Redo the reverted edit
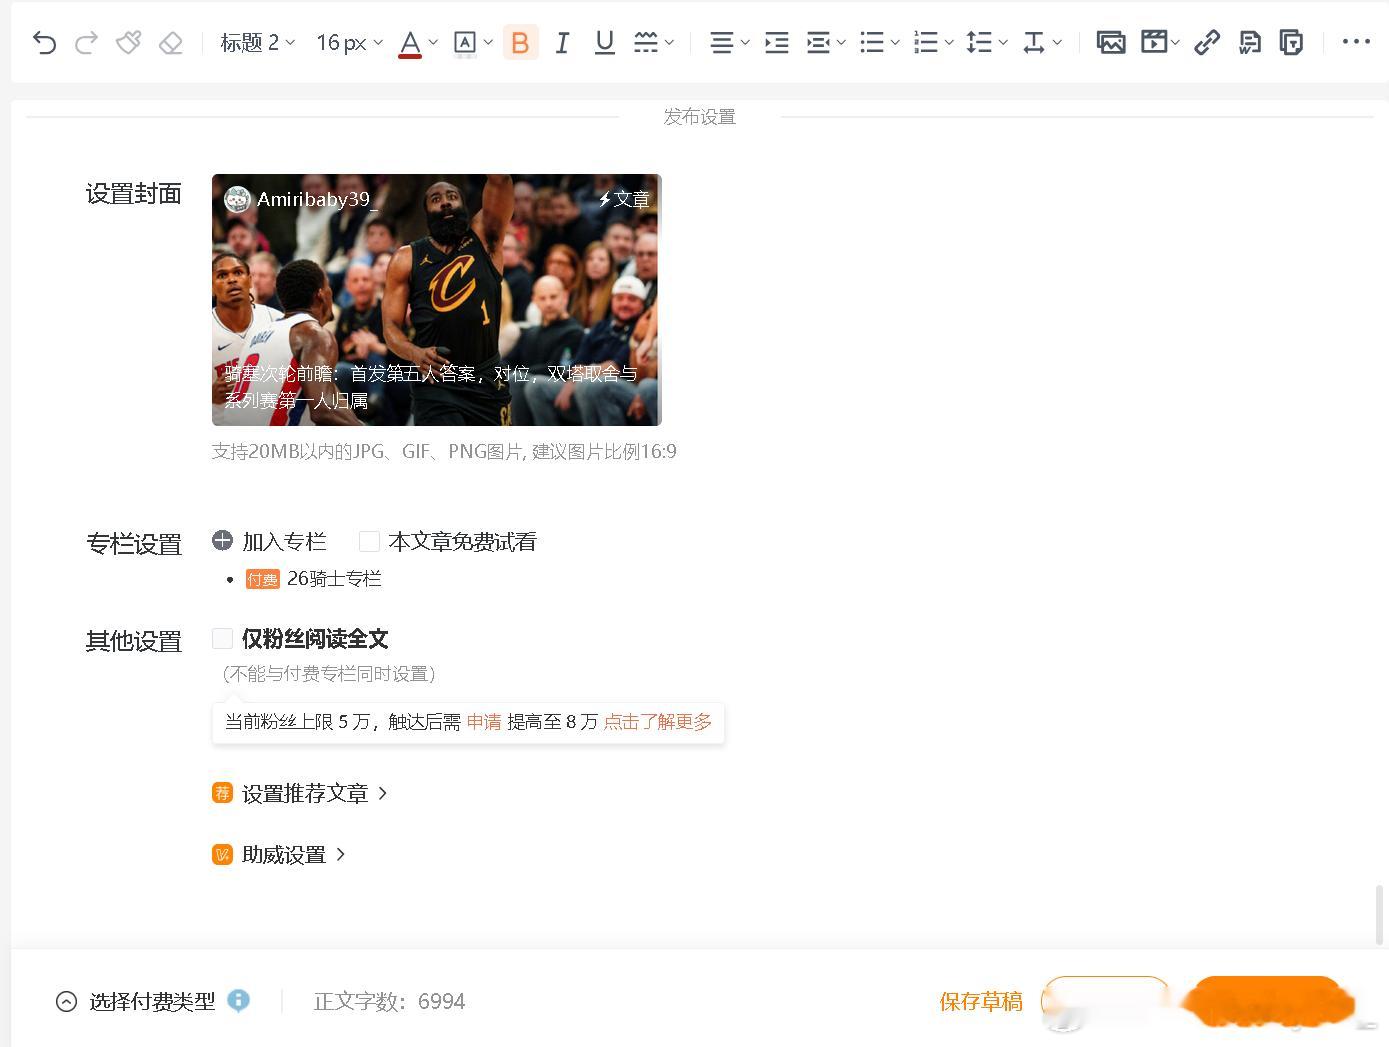Image resolution: width=1389 pixels, height=1047 pixels. click(x=87, y=42)
